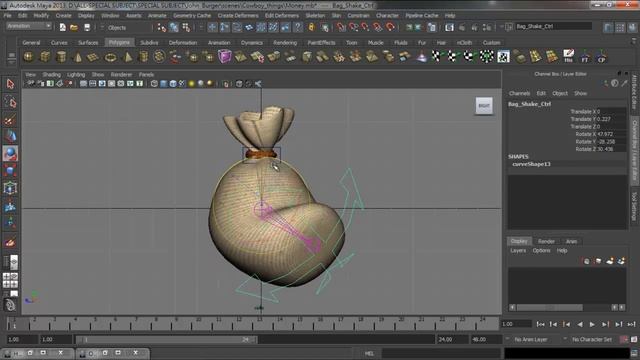Viewport: 640px width, 360px height.
Task: Click the padlock lock selection icon
Action: [311, 27]
